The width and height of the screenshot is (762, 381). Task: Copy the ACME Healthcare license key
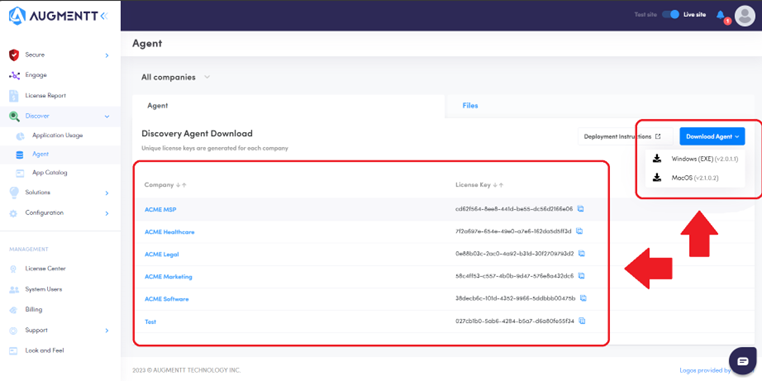579,231
